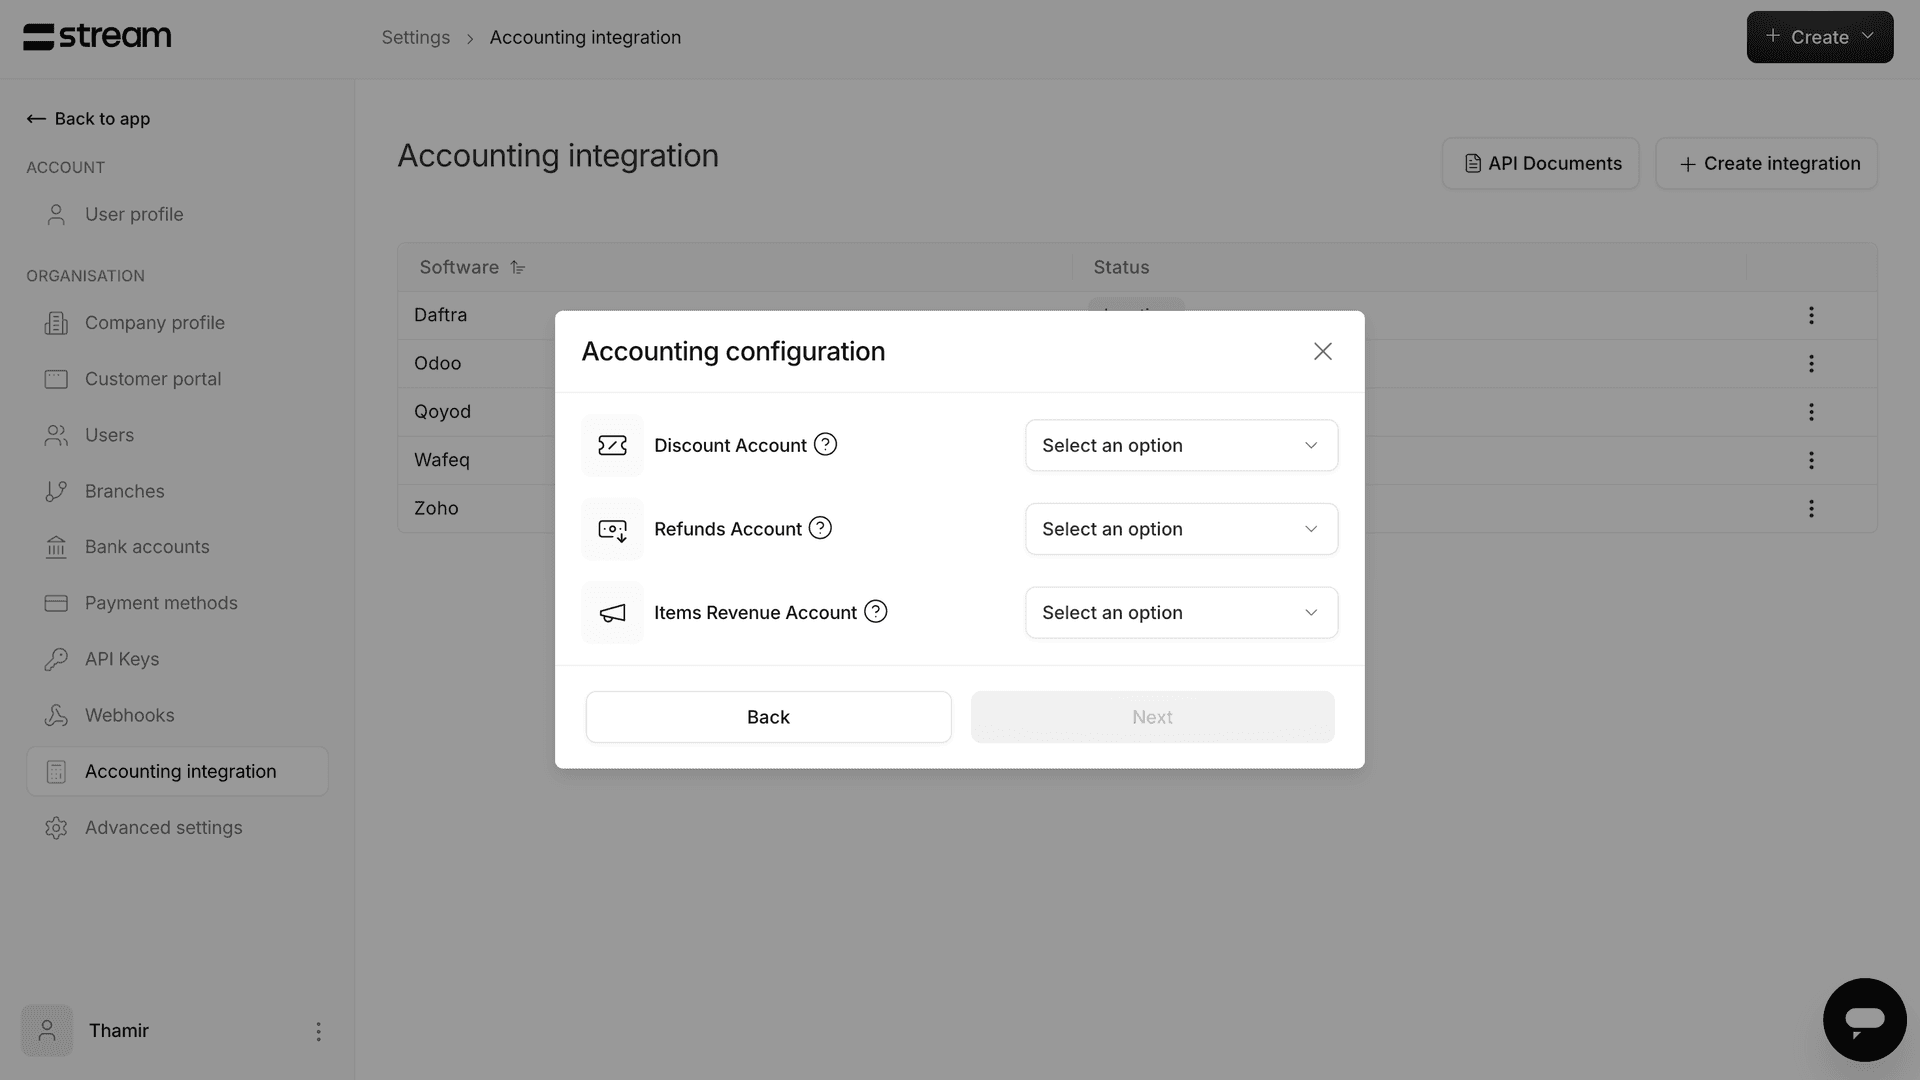Open the Wafeq row options menu

(x=1811, y=460)
